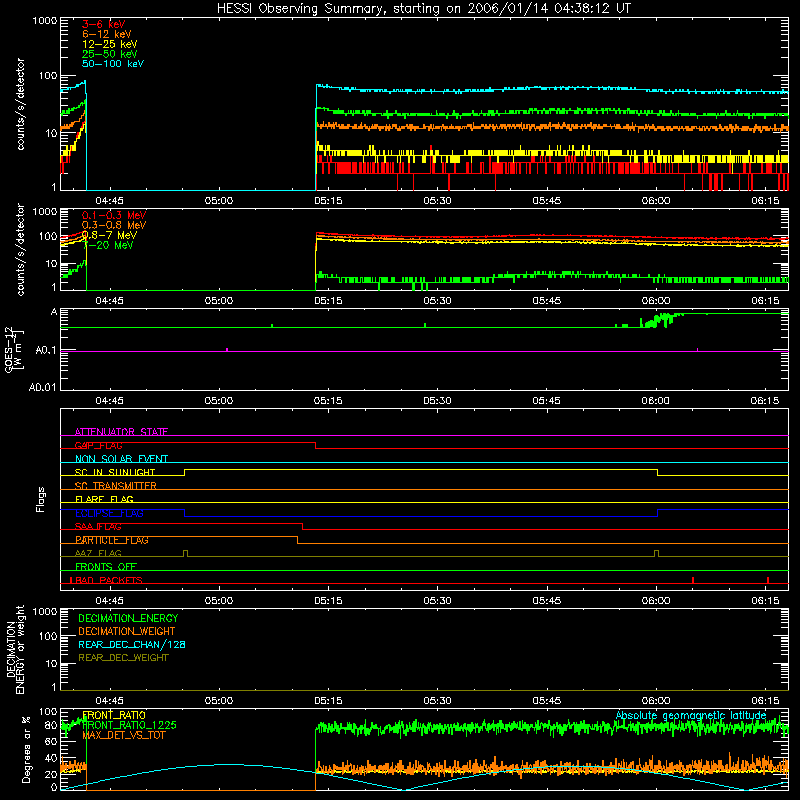The width and height of the screenshot is (800, 800).
Task: Click the Flags axis label
Action: coord(40,499)
